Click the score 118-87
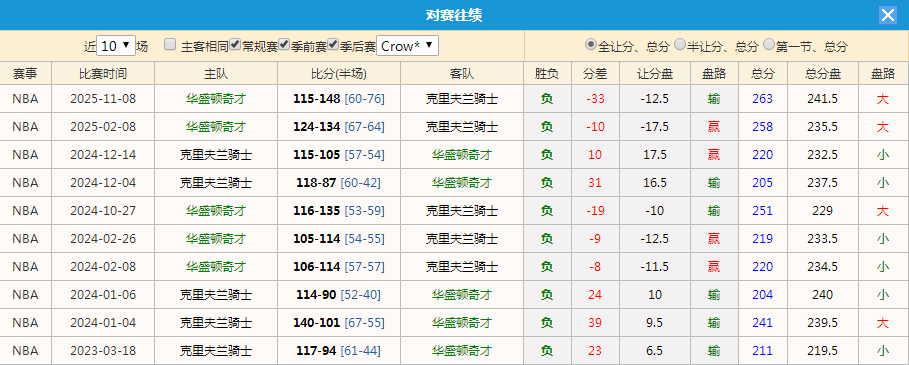 (316, 183)
